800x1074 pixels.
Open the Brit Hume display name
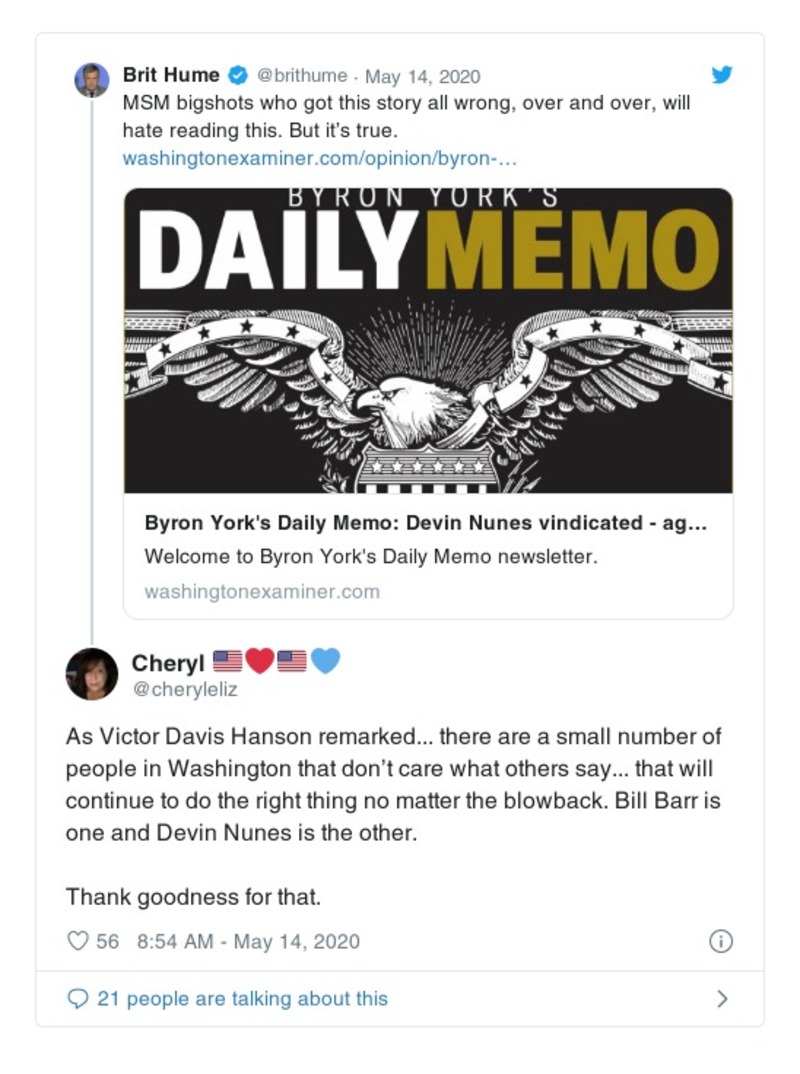pyautogui.click(x=170, y=76)
